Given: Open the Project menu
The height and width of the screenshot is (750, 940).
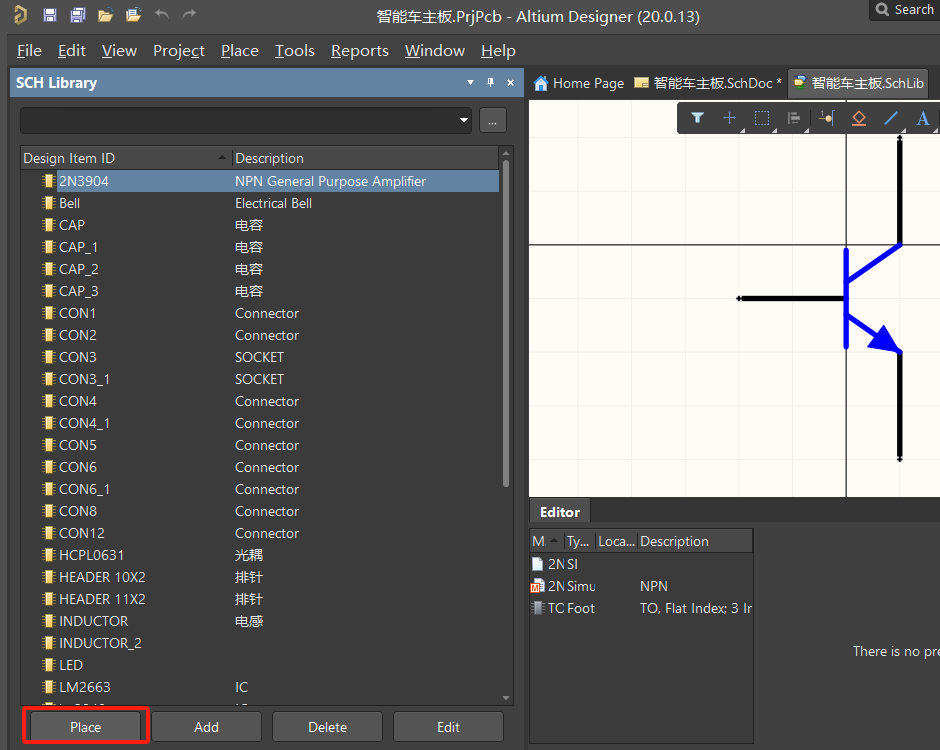Looking at the screenshot, I should click(x=179, y=51).
